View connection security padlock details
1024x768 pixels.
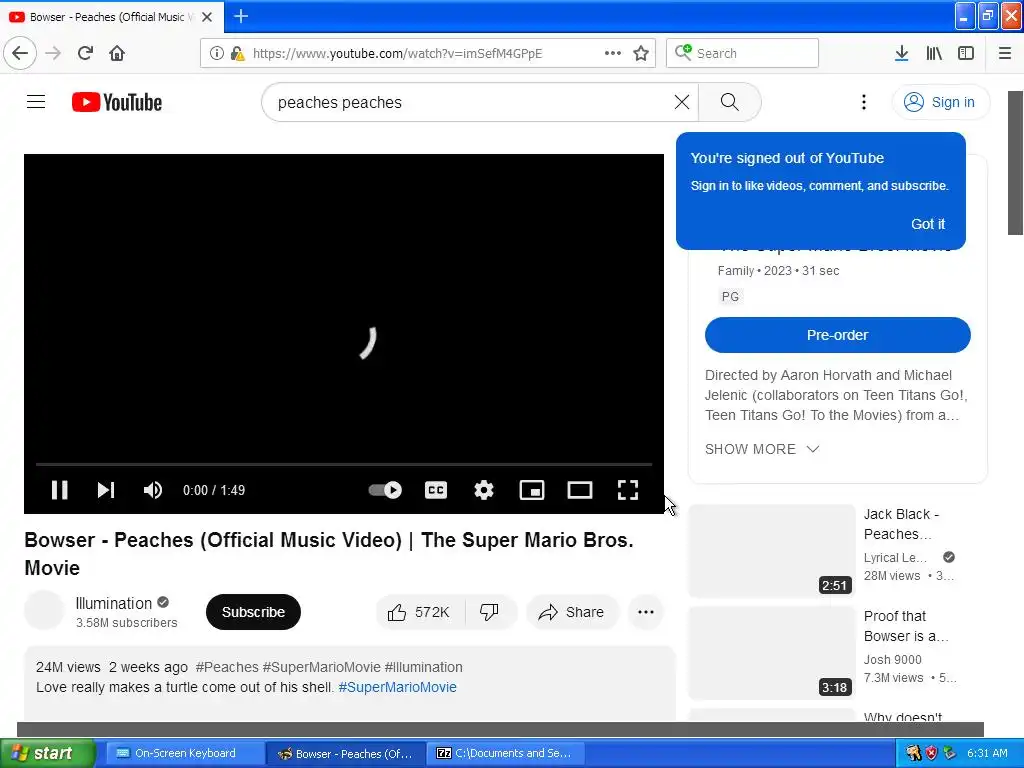(x=238, y=53)
